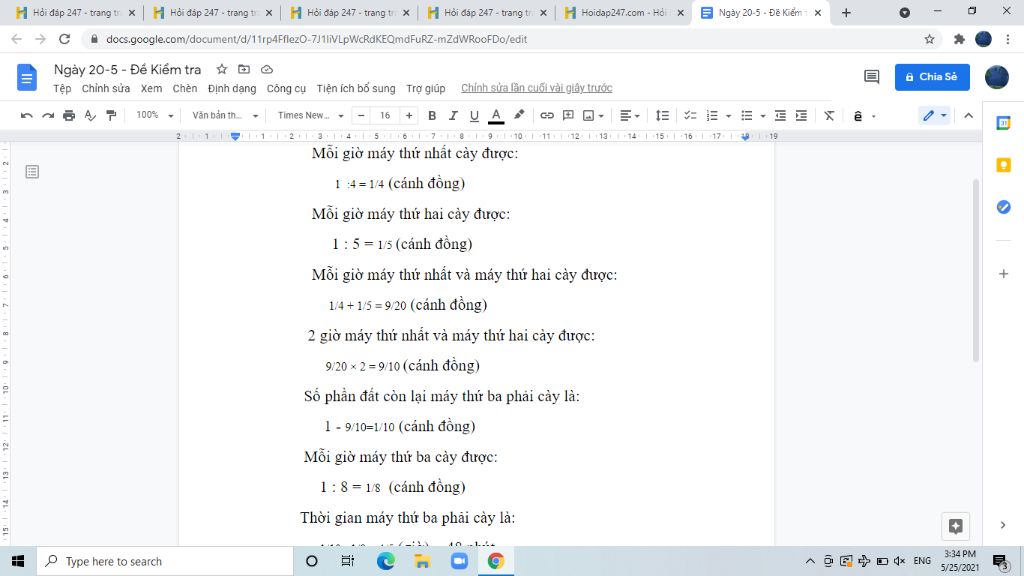View document cloud save status
The width and height of the screenshot is (1024, 576).
266,69
